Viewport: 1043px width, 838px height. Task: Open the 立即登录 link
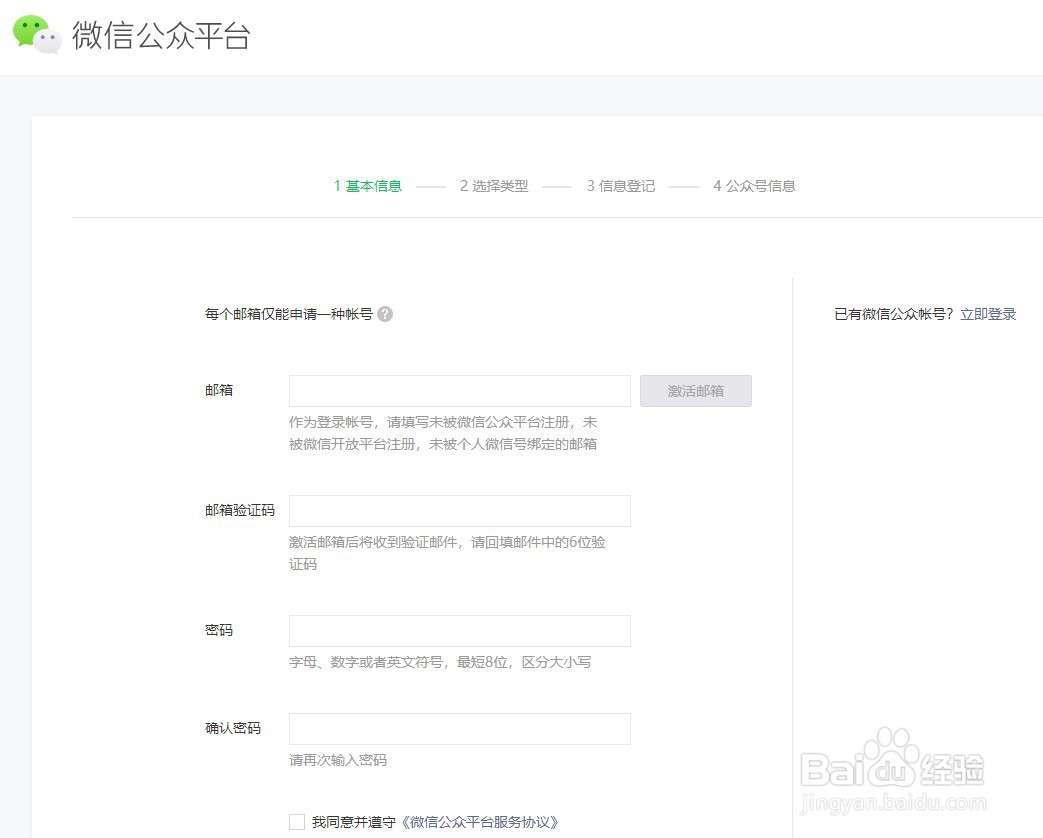988,314
